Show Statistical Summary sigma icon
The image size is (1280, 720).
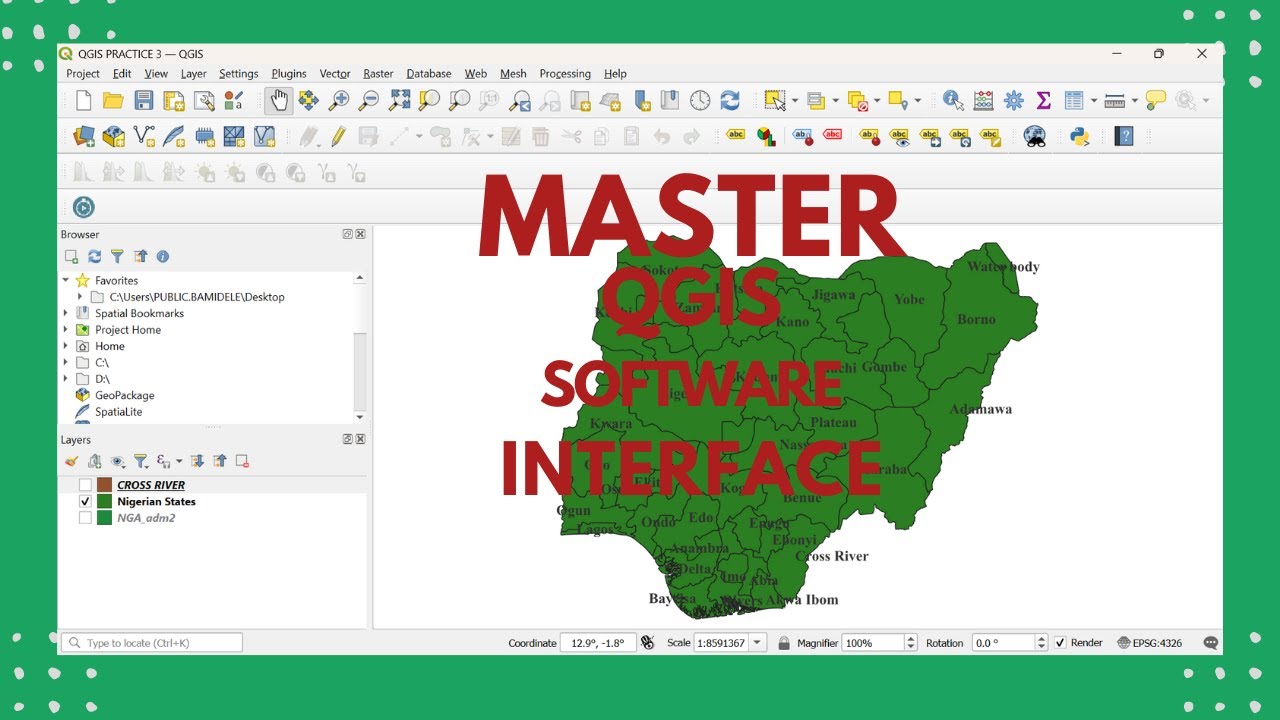click(1043, 100)
